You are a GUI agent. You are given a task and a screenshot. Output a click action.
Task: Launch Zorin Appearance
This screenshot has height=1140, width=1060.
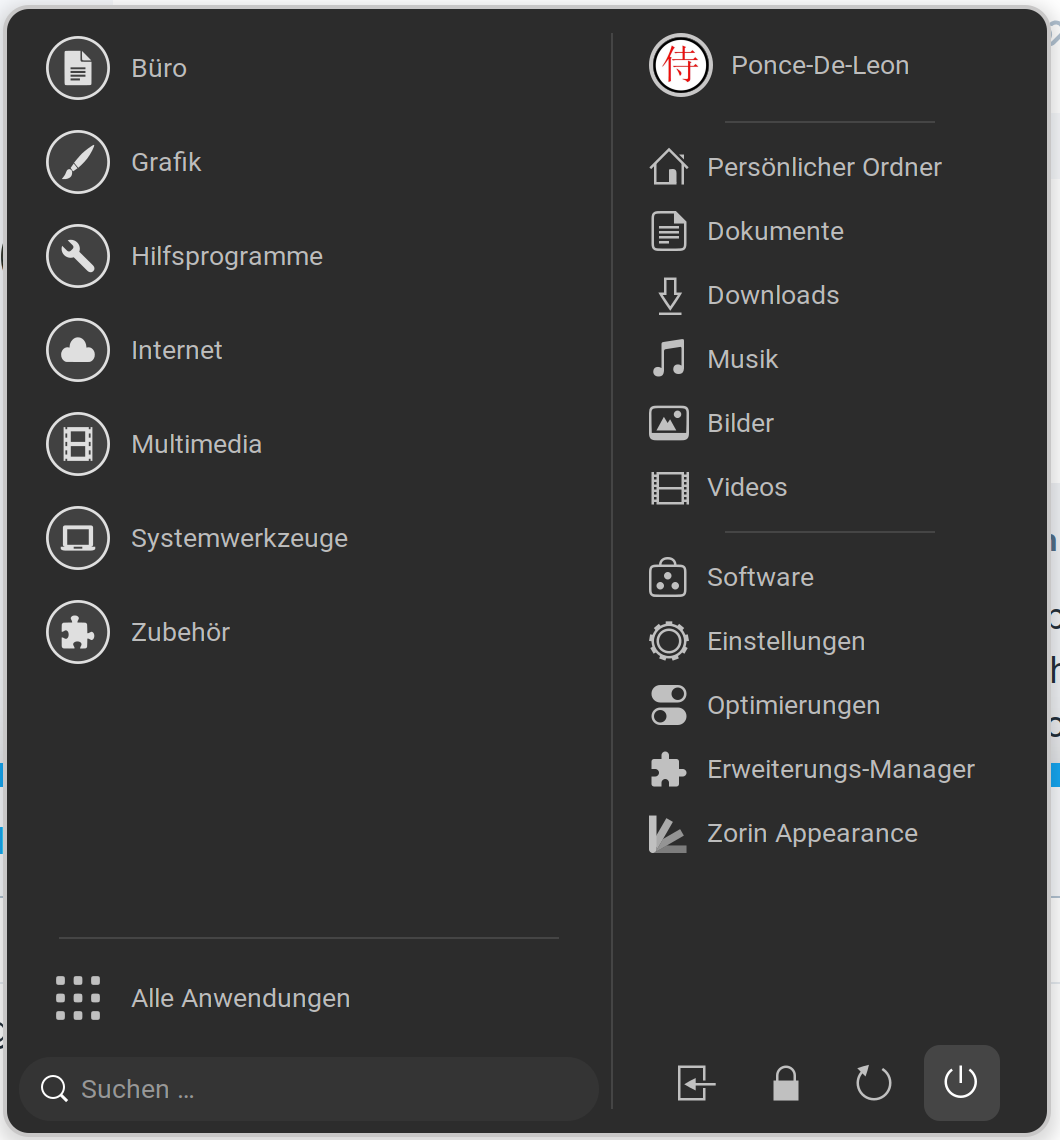[x=812, y=833]
